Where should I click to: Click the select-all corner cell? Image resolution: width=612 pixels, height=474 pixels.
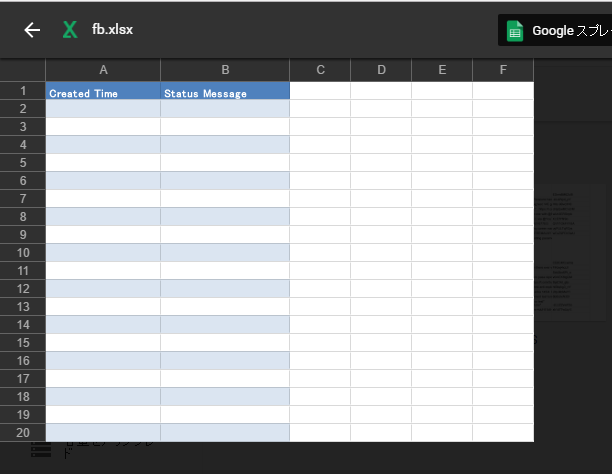23,70
